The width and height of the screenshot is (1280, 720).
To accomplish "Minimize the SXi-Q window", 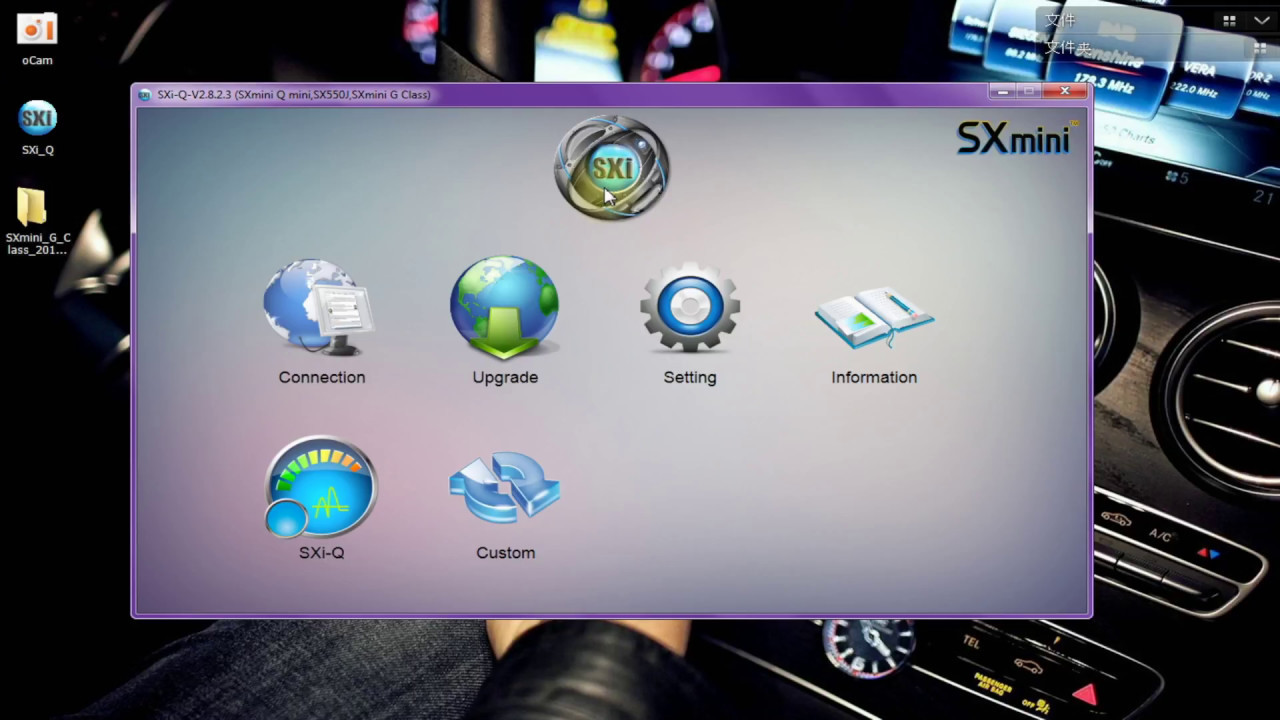I will point(1003,92).
